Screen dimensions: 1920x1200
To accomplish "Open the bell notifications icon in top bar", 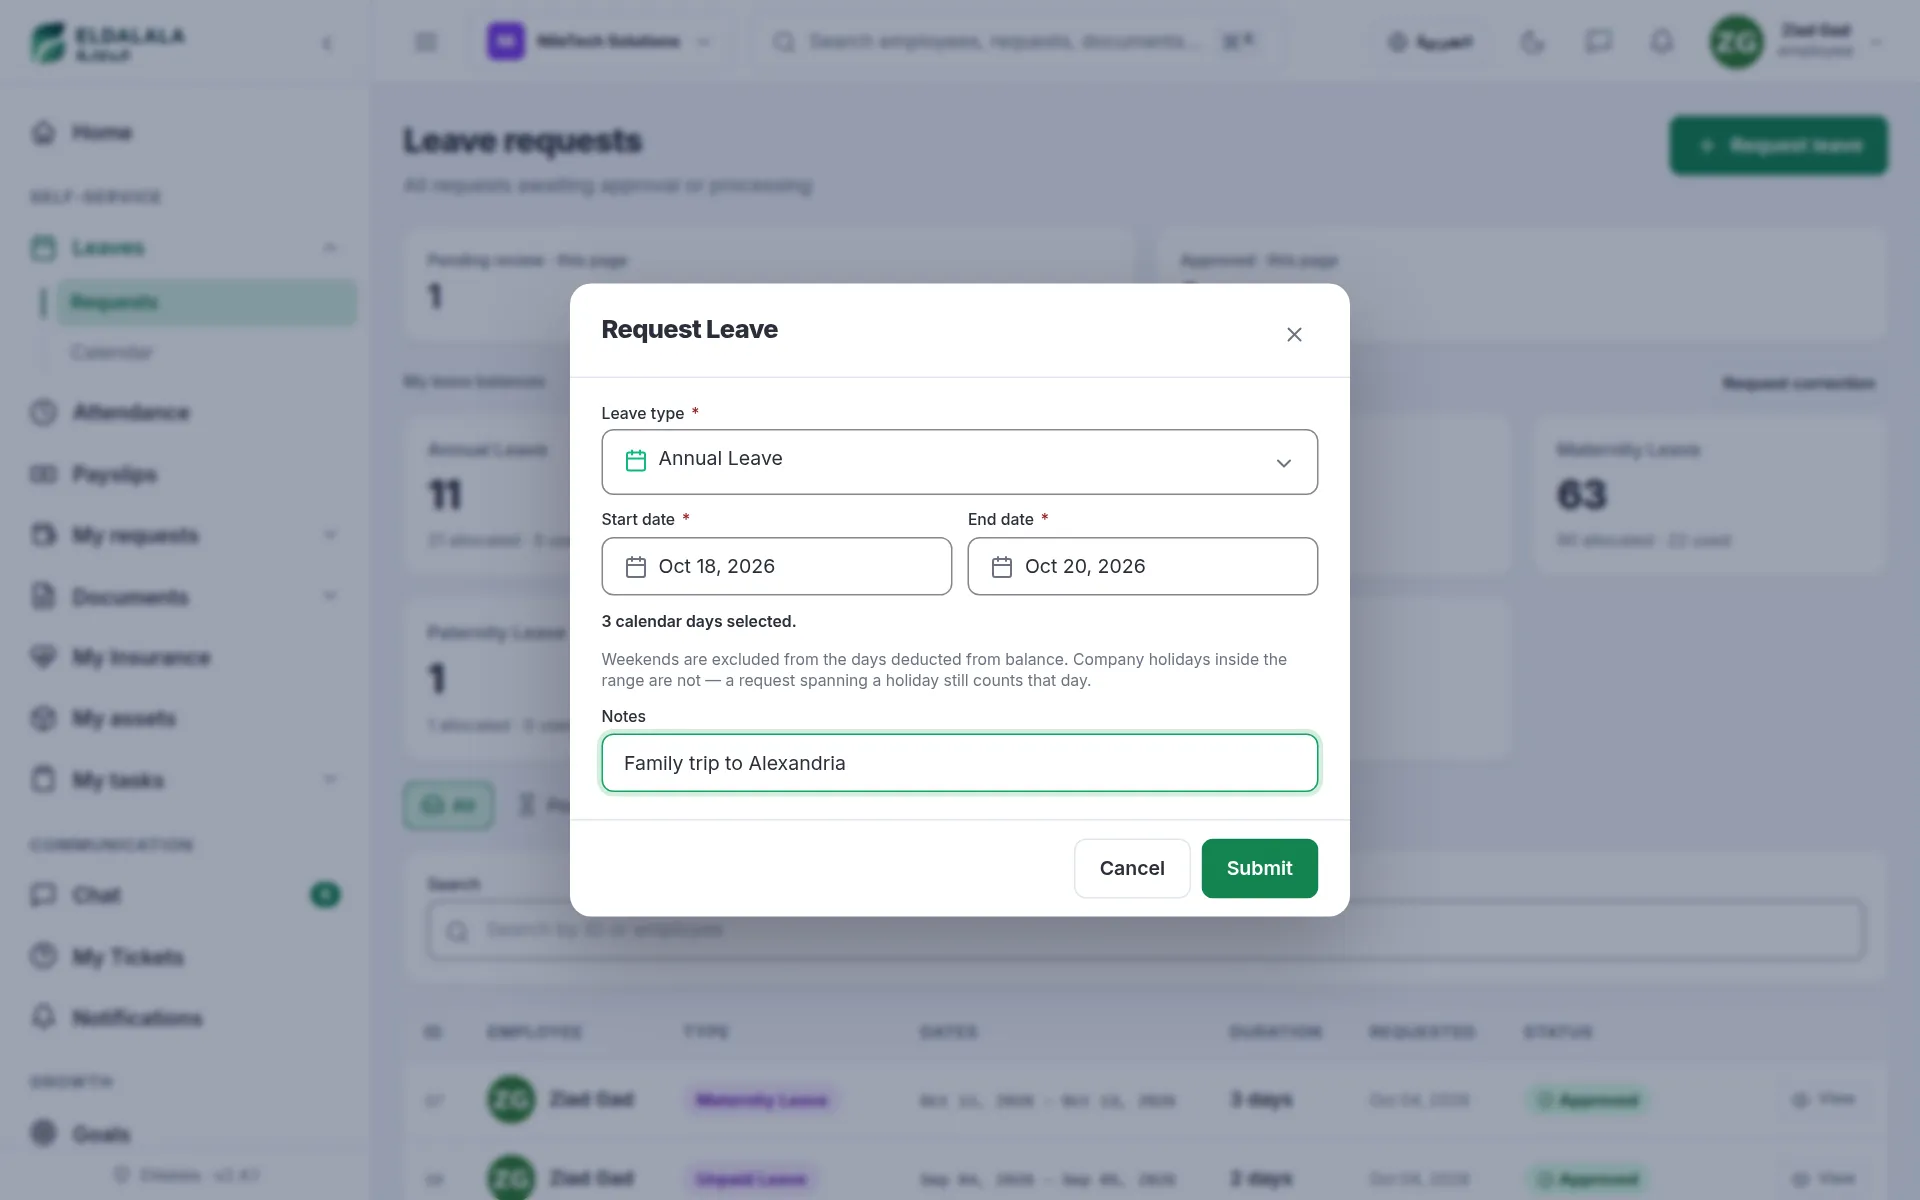I will coord(1661,42).
